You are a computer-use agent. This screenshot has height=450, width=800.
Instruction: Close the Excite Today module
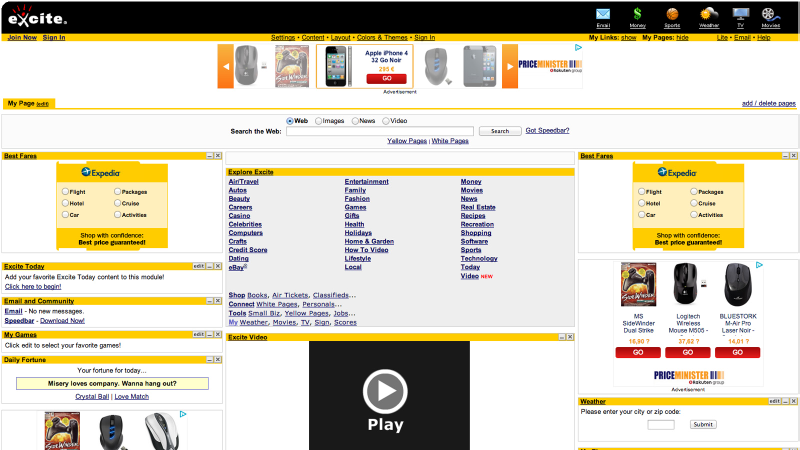218,266
